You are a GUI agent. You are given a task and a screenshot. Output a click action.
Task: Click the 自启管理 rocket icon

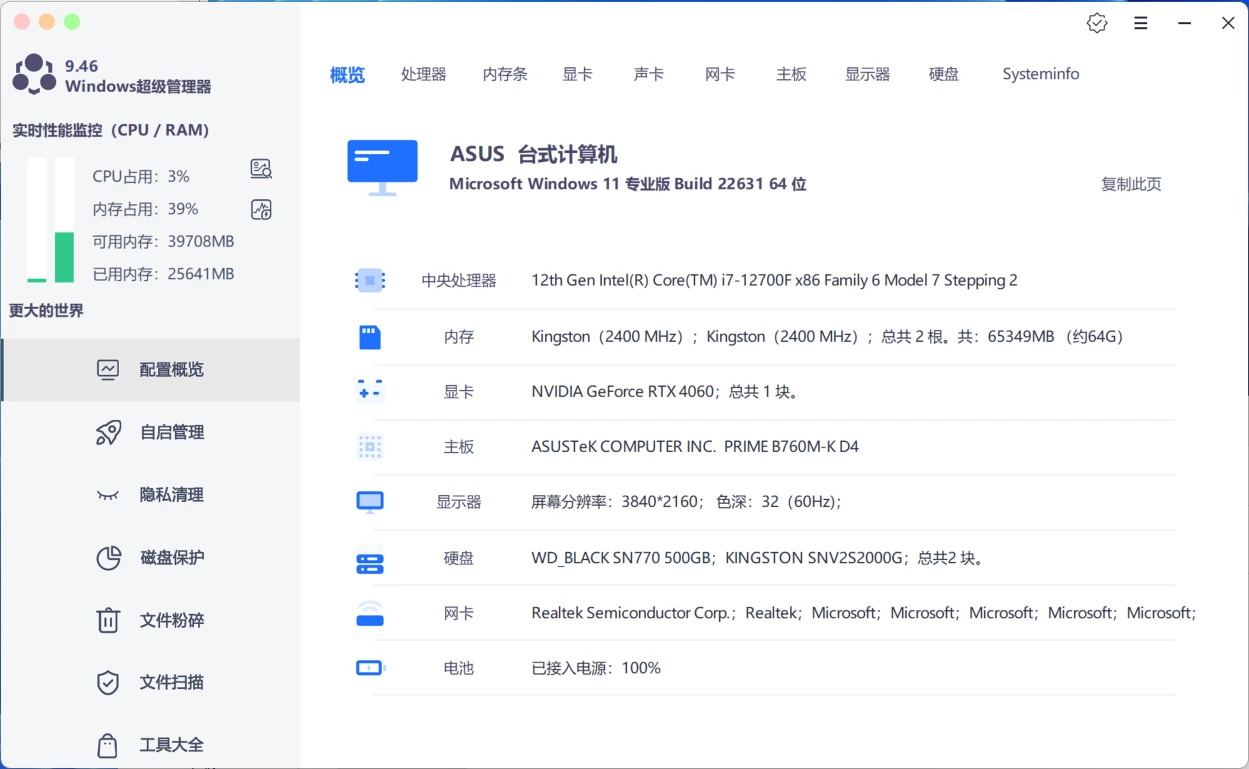point(108,432)
